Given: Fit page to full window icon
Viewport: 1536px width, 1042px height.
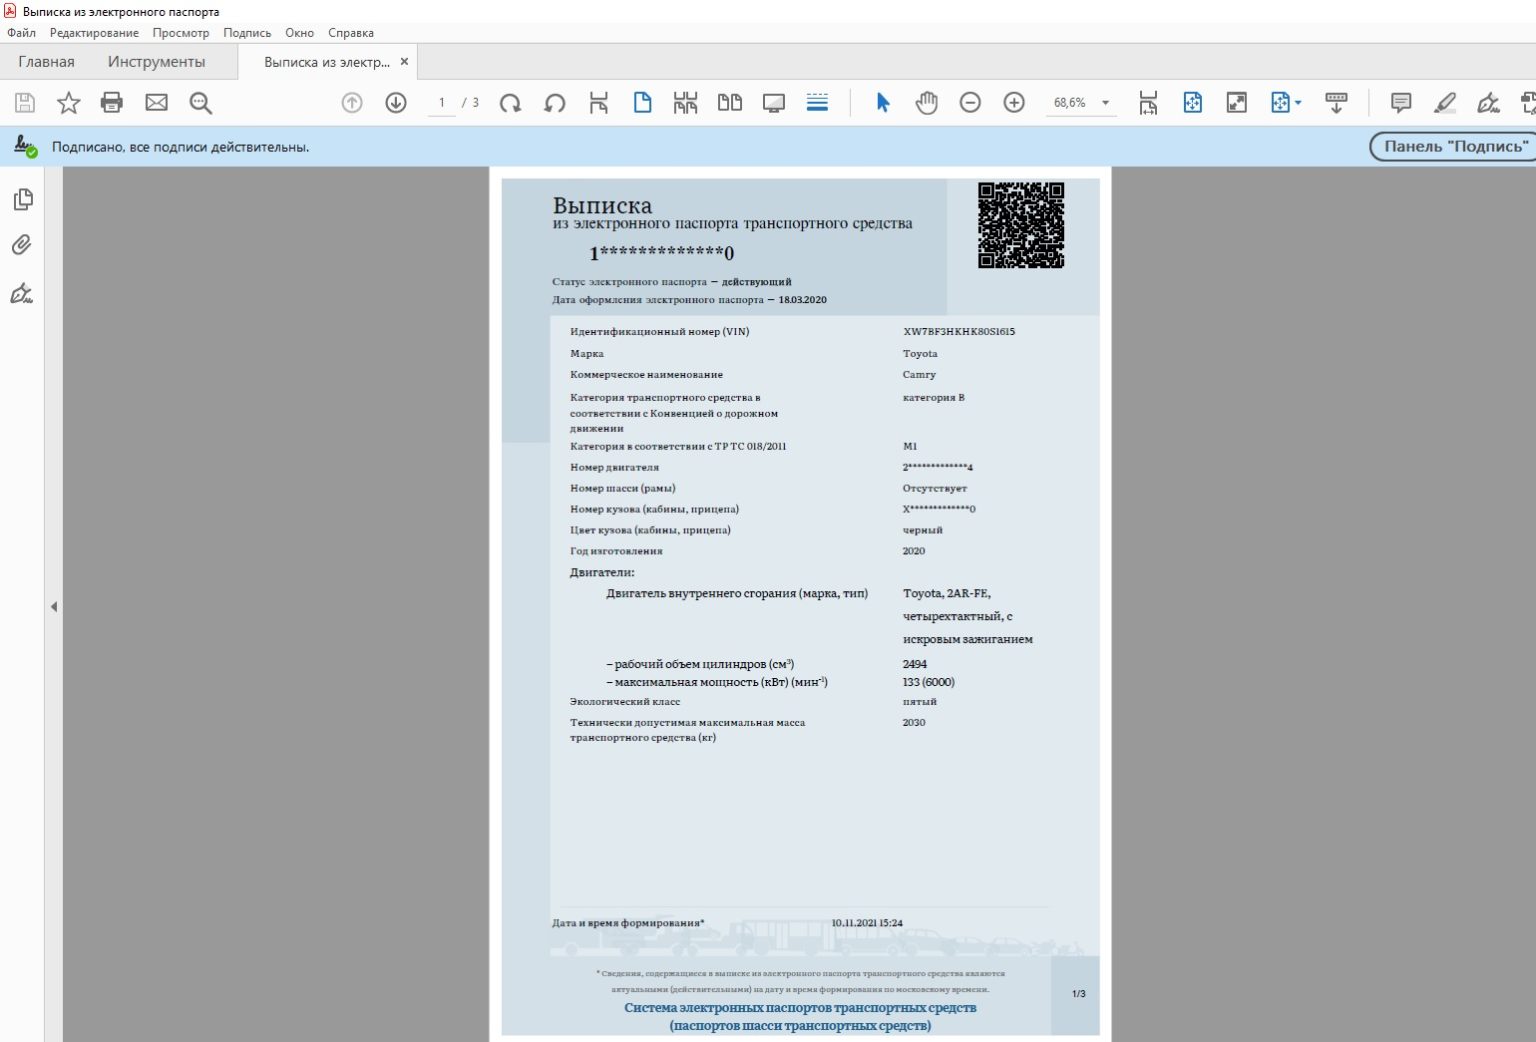Looking at the screenshot, I should [1193, 102].
